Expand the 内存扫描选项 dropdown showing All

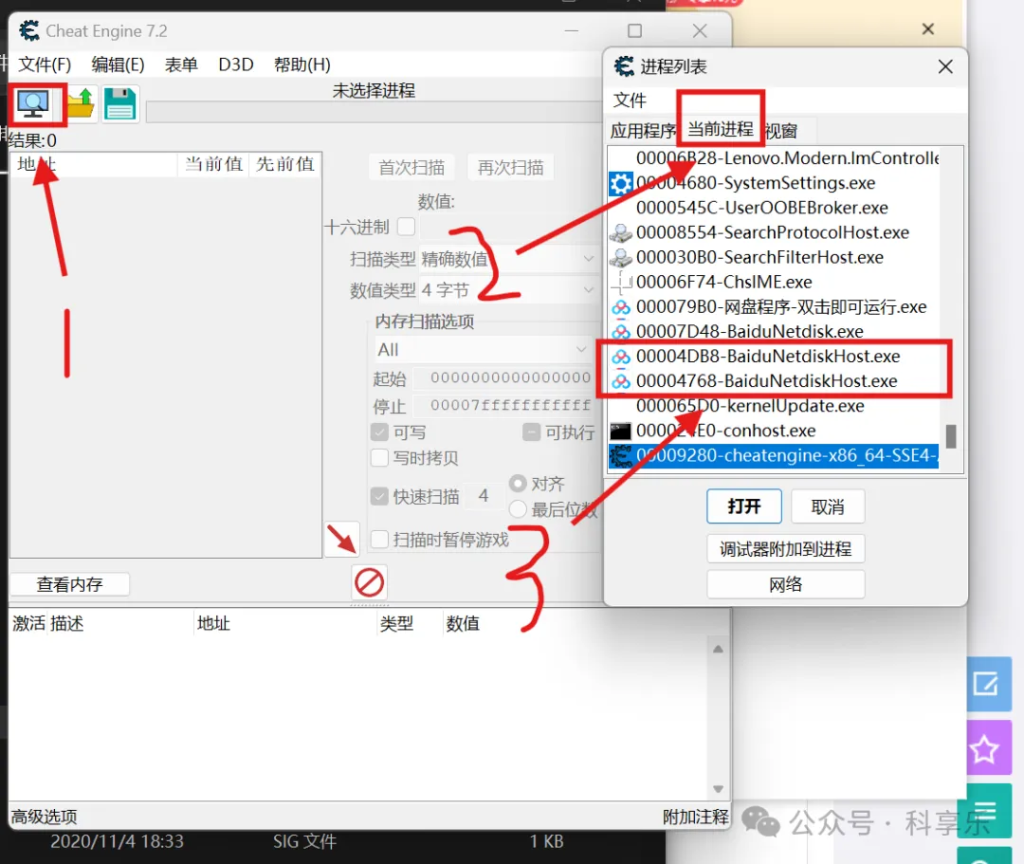[x=482, y=350]
